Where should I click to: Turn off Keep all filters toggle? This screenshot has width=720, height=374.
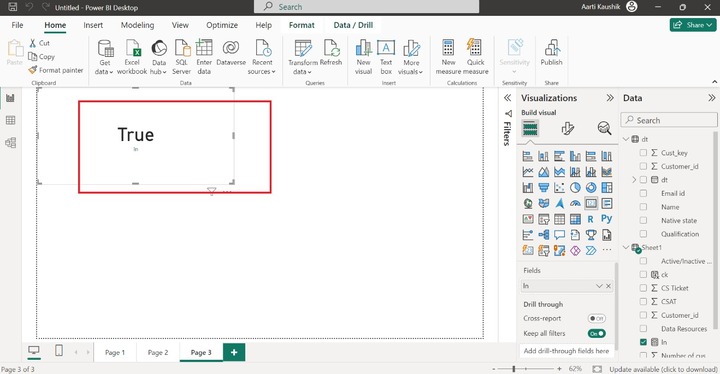pyautogui.click(x=596, y=334)
